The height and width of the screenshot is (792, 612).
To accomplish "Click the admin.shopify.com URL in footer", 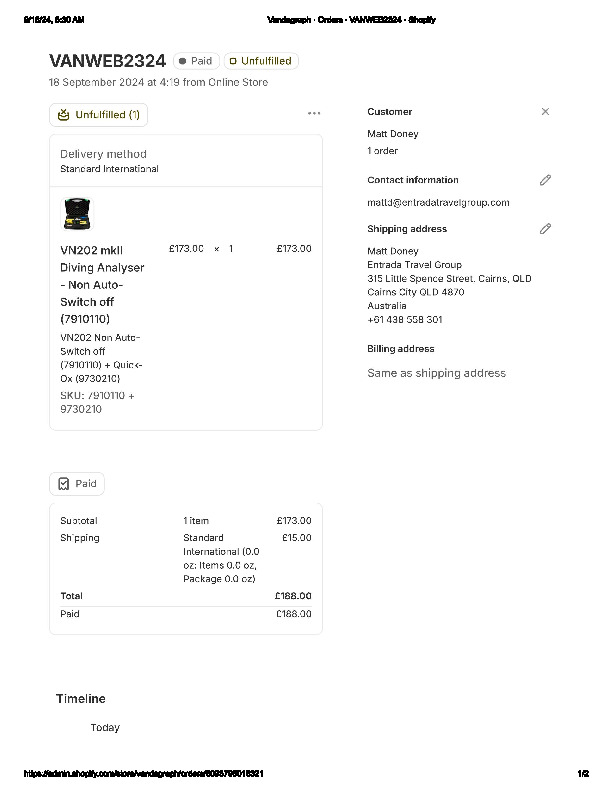I will pos(144,774).
